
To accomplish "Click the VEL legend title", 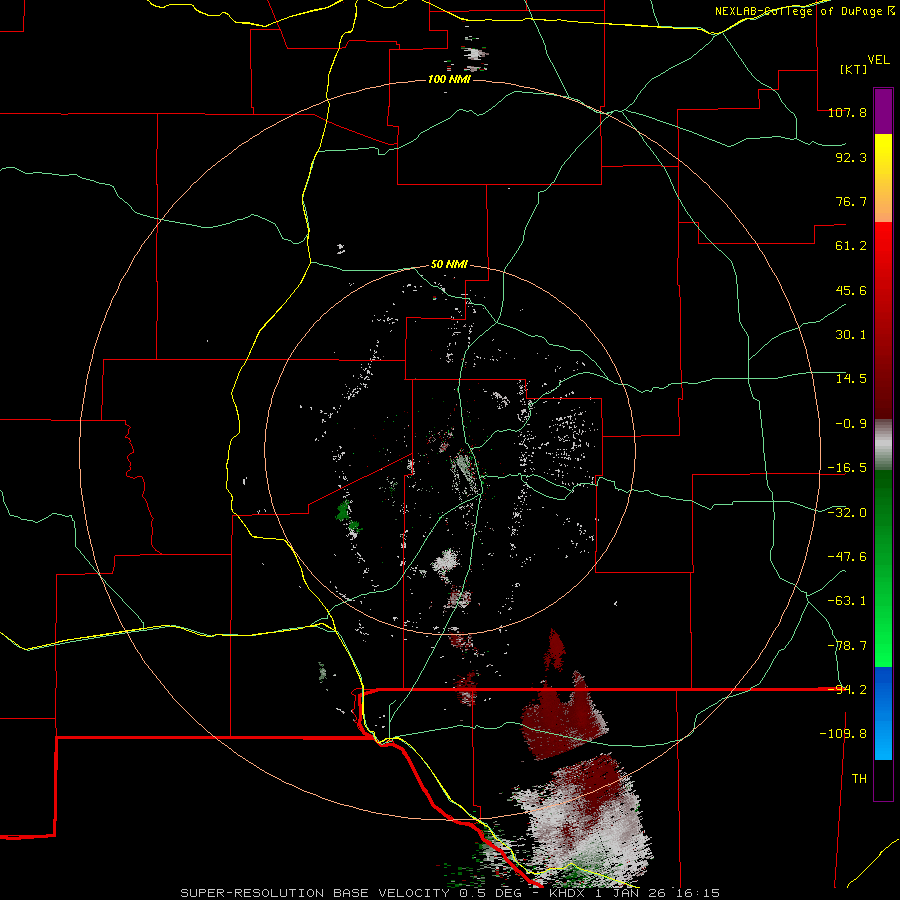I will (x=878, y=60).
